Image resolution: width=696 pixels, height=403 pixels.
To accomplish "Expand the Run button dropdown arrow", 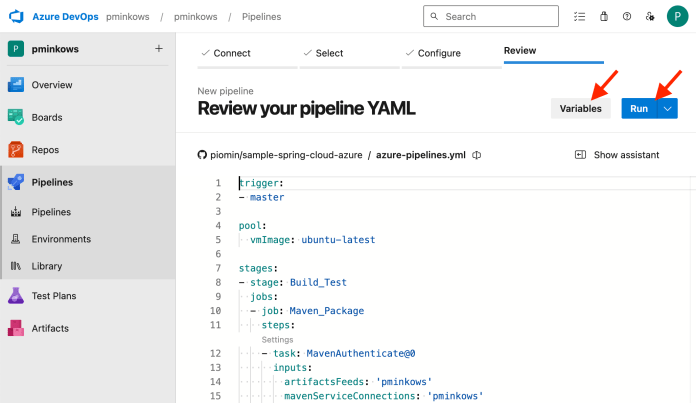I will click(668, 108).
